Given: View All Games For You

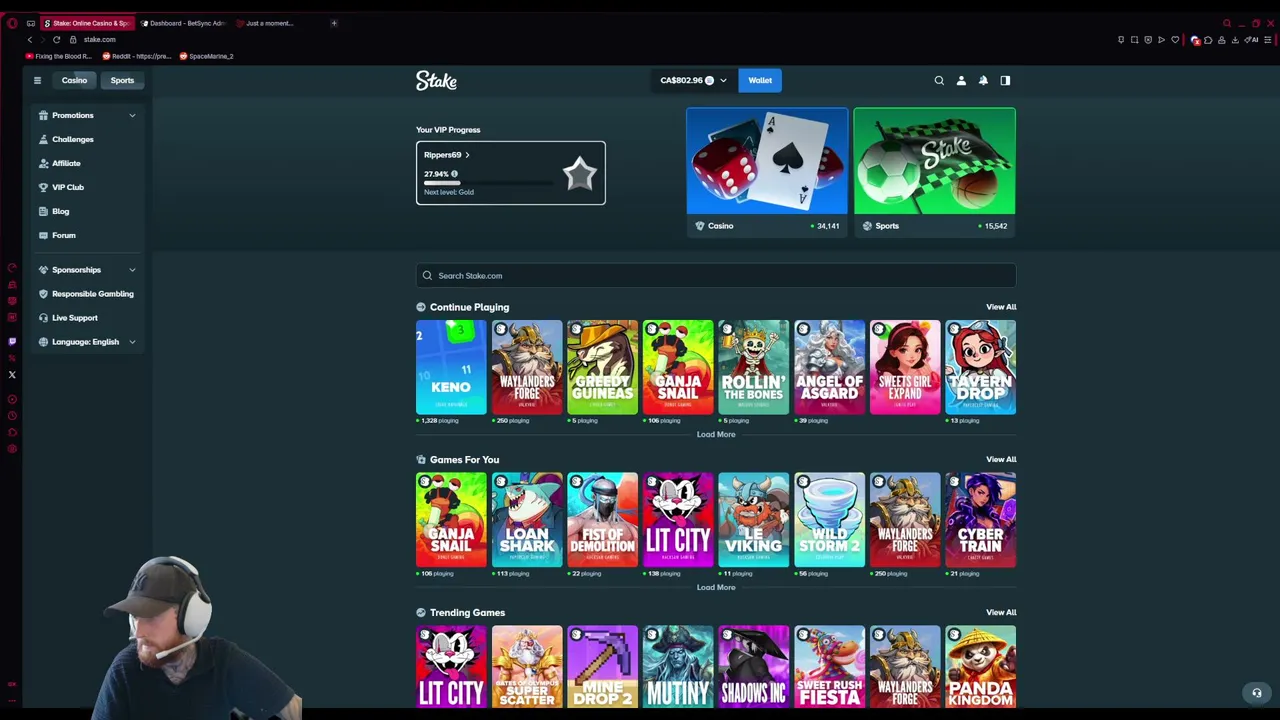Looking at the screenshot, I should tap(1001, 460).
